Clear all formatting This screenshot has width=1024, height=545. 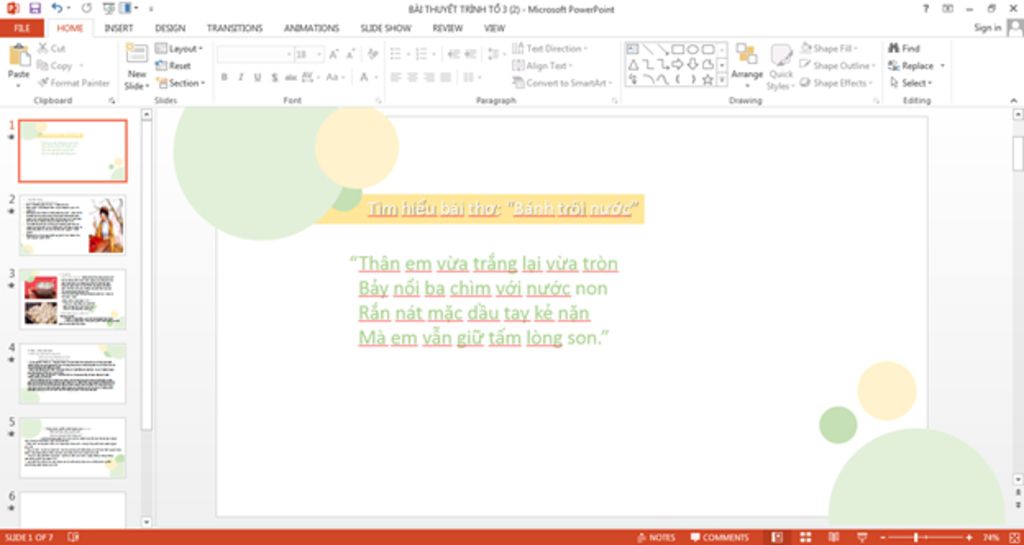click(372, 54)
